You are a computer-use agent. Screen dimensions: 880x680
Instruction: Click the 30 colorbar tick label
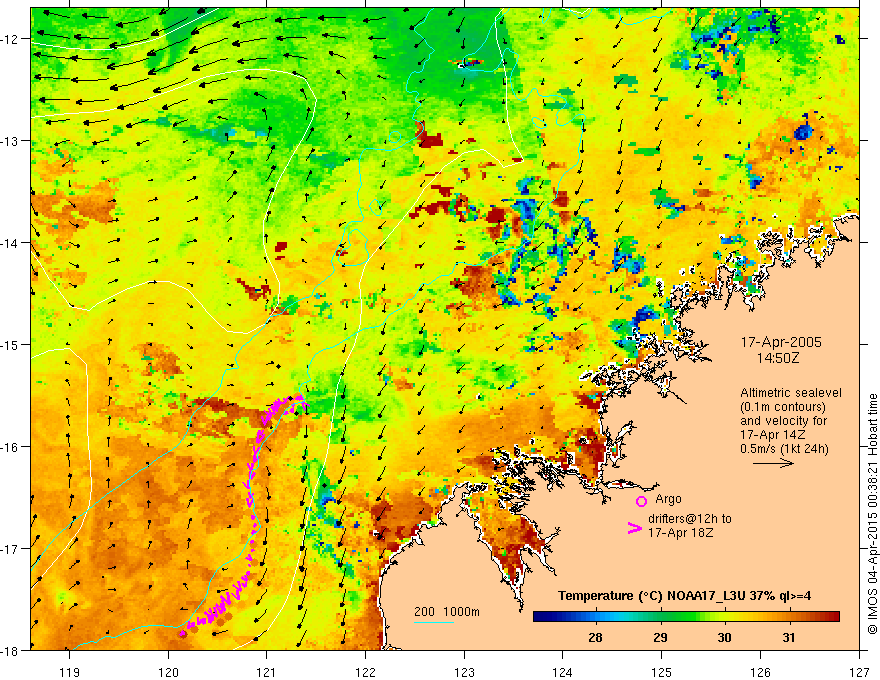(725, 637)
